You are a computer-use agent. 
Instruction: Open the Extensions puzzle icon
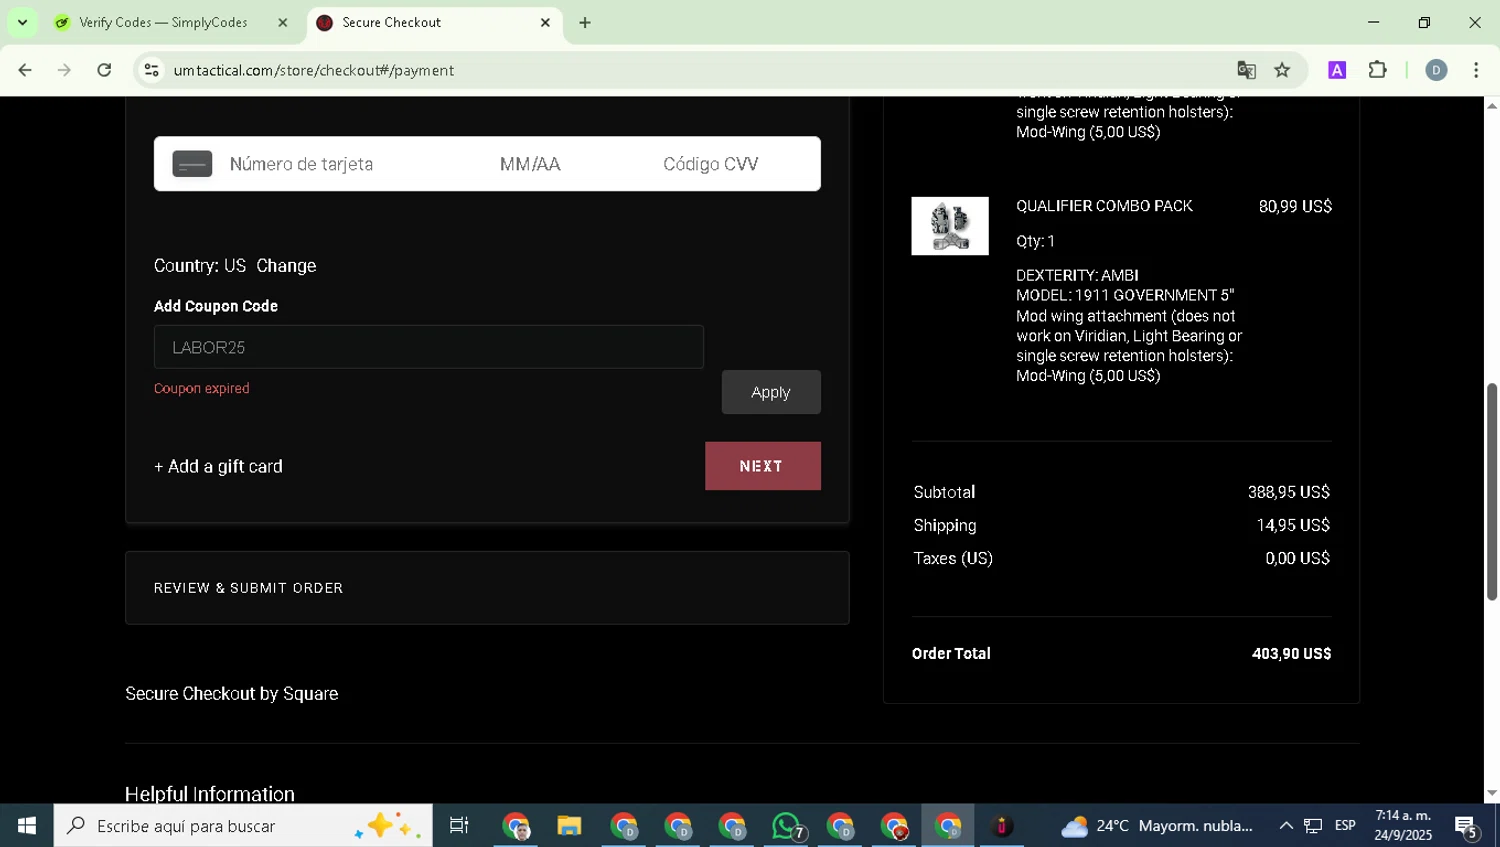click(1377, 70)
